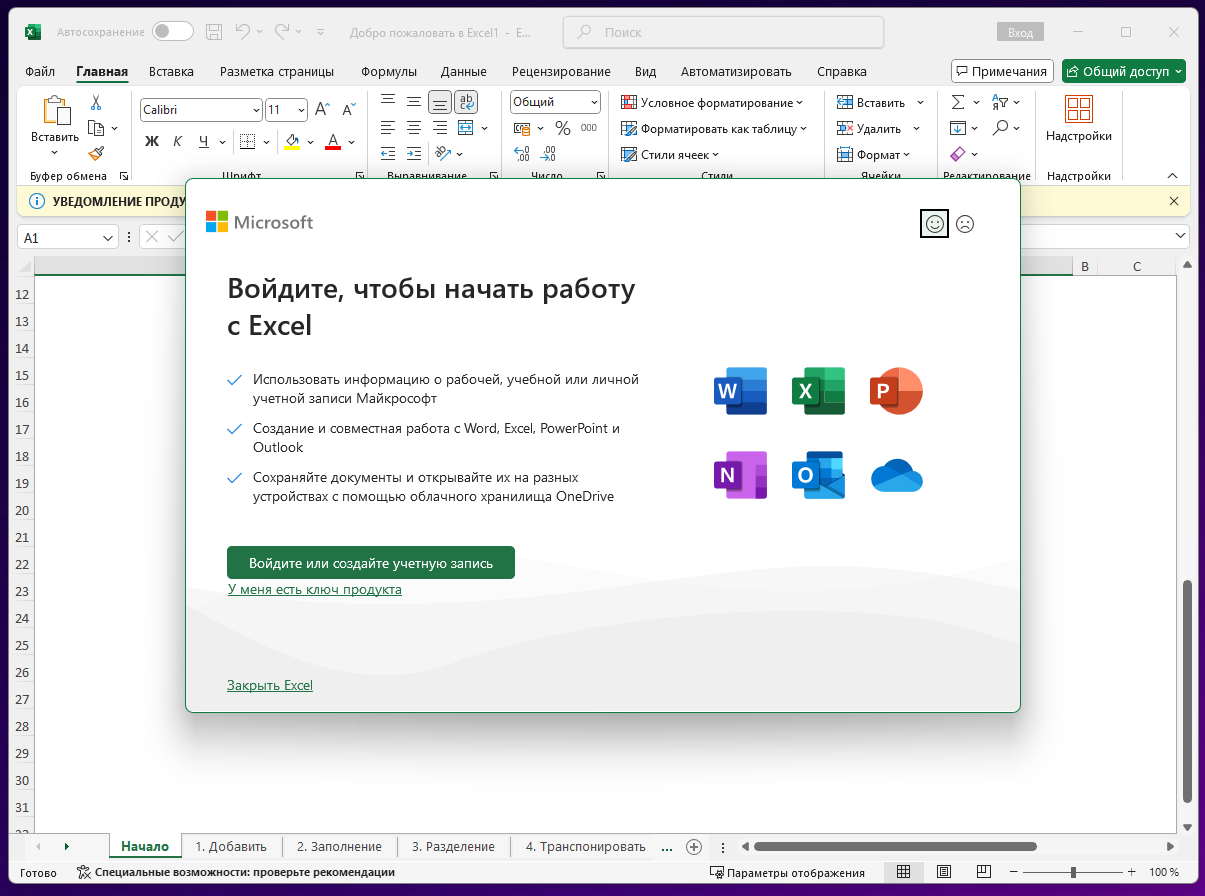Click the Sort and filter icon

click(x=1000, y=102)
